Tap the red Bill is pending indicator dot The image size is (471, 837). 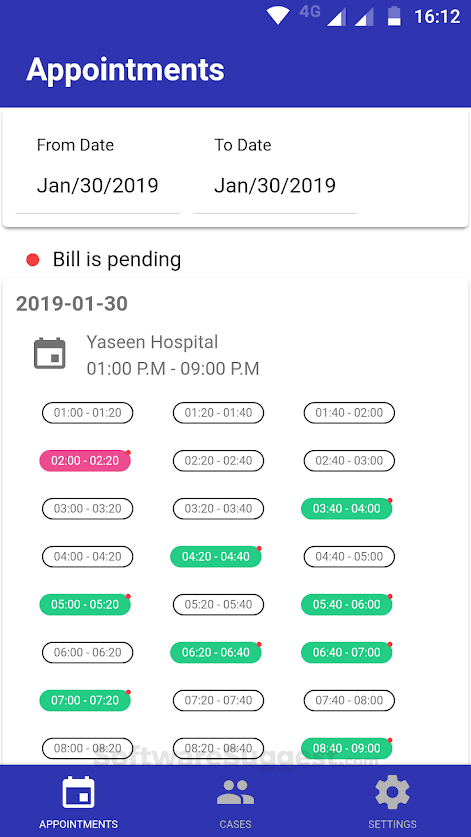click(x=33, y=260)
